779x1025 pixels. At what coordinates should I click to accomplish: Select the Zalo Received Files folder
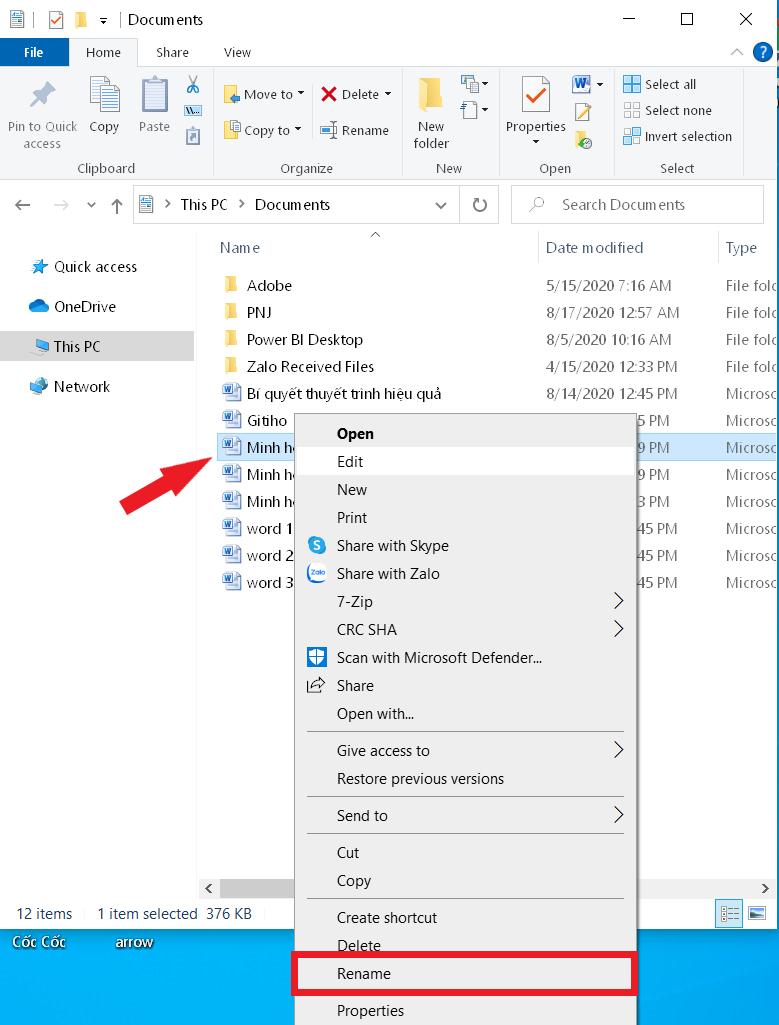[x=310, y=366]
